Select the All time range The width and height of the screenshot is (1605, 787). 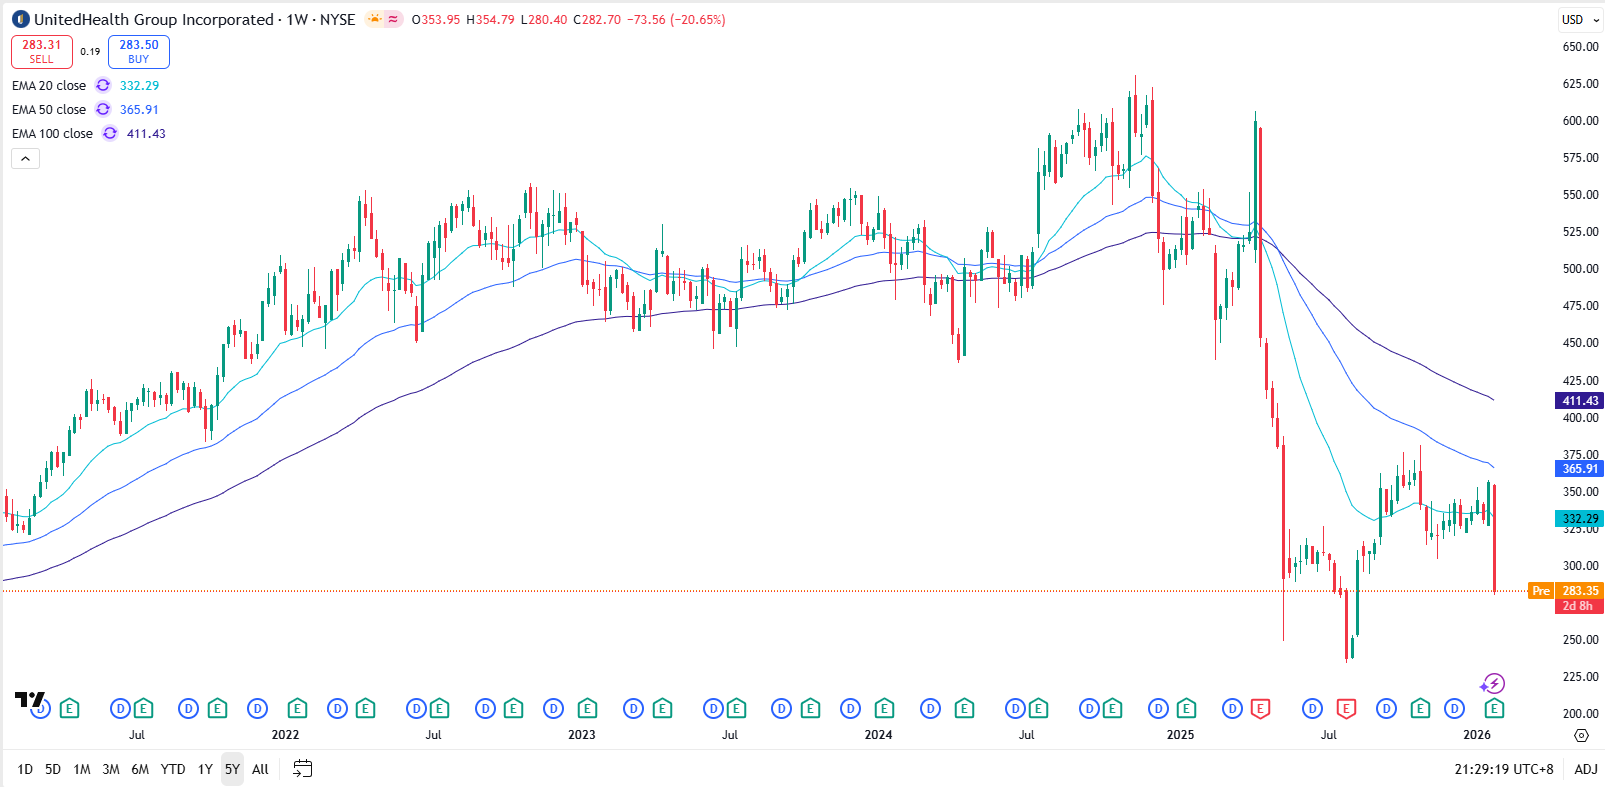point(260,769)
